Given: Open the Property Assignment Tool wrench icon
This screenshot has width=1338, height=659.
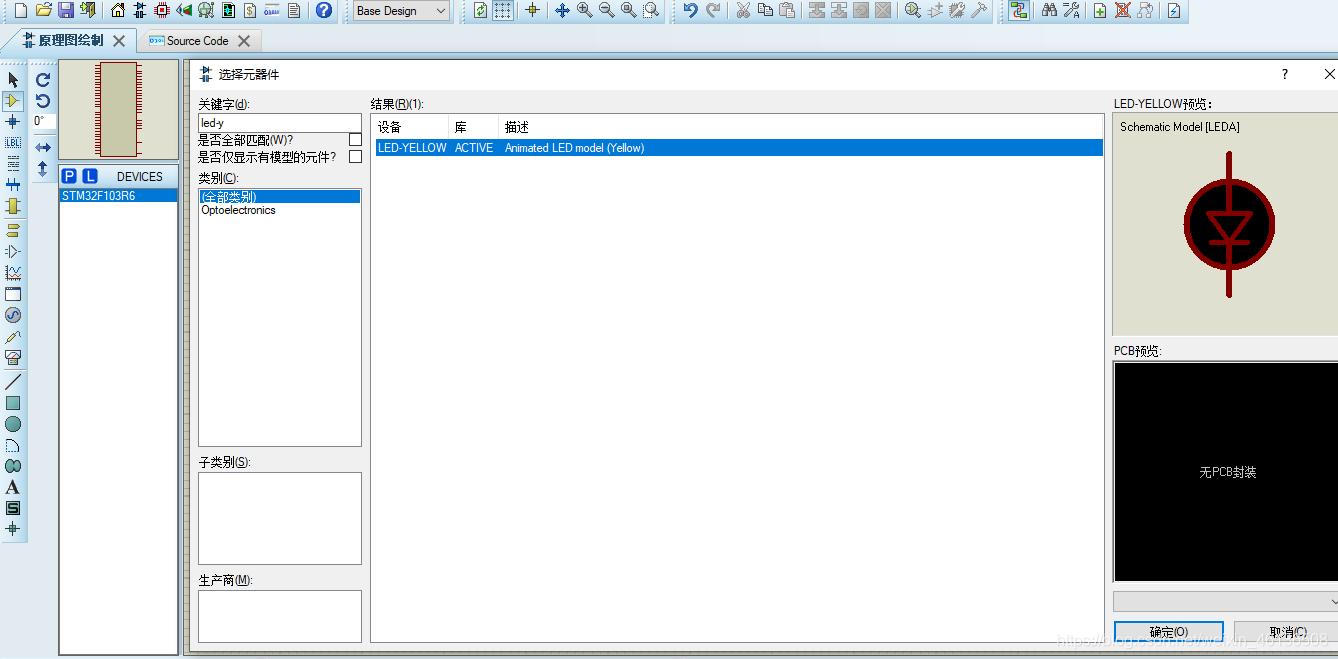Looking at the screenshot, I should click(1071, 10).
